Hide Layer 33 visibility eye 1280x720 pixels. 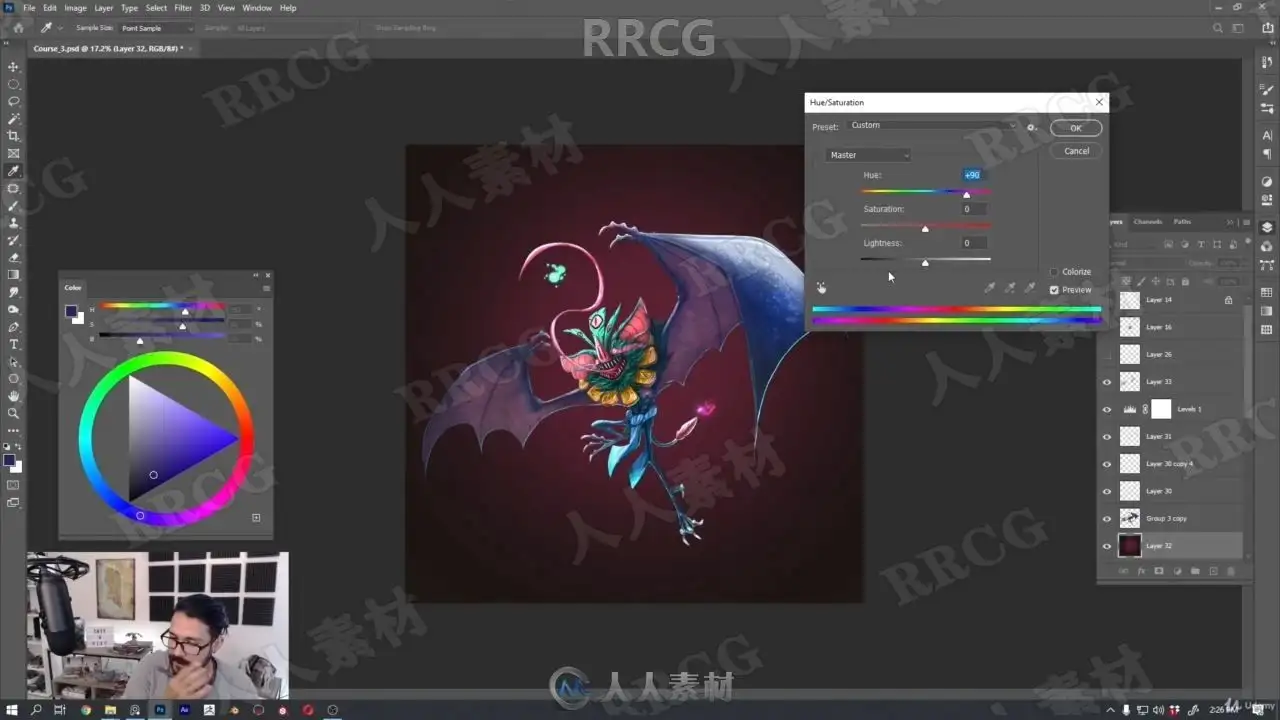tap(1106, 382)
